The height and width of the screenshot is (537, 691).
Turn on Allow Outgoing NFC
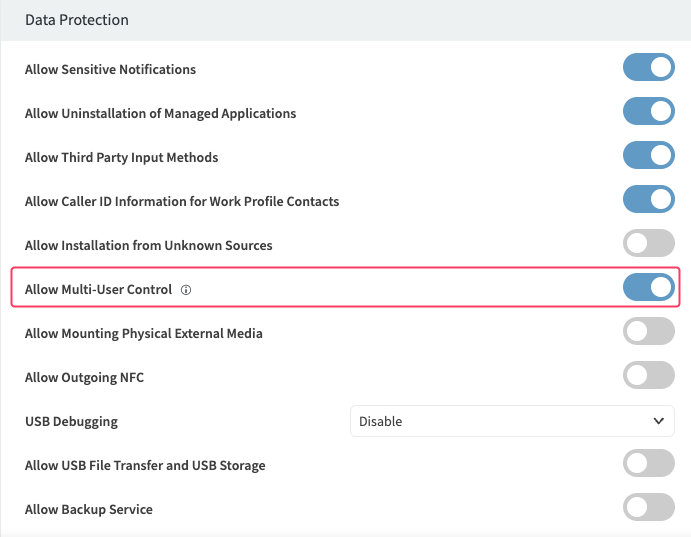pos(648,376)
